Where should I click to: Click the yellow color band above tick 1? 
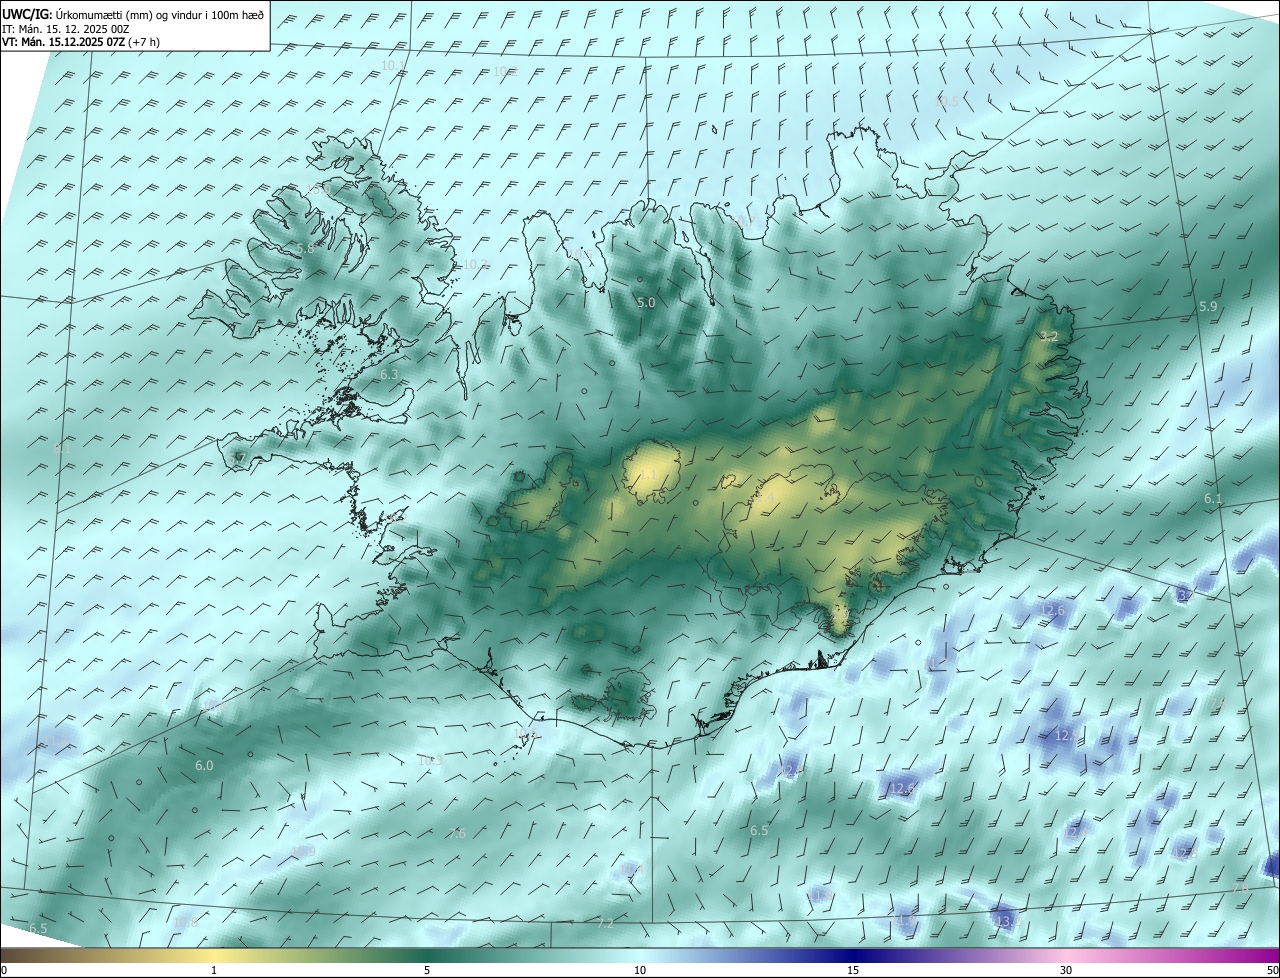point(214,954)
